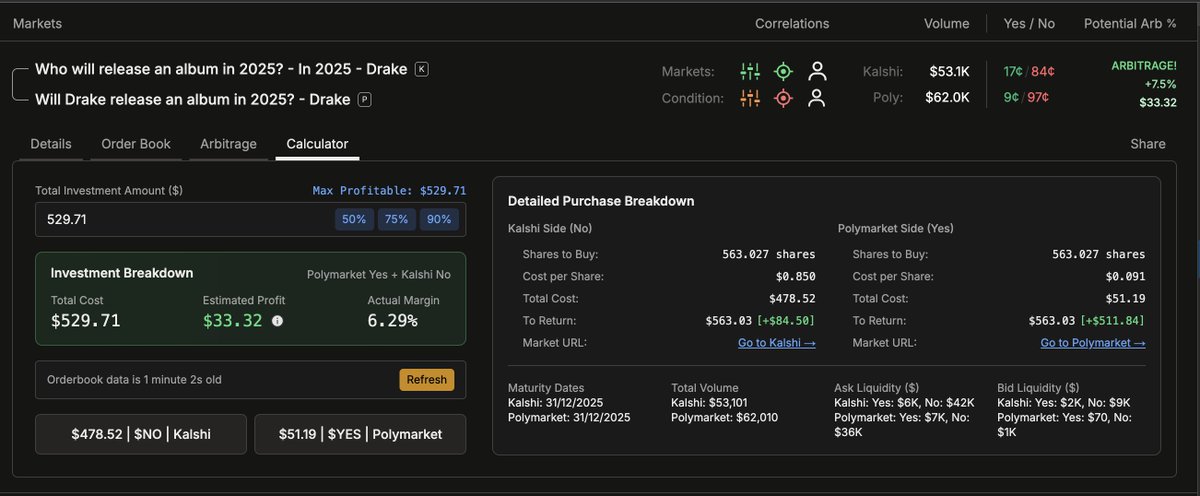Click the Poly volume $62.0K
The height and width of the screenshot is (496, 1200).
tap(948, 98)
